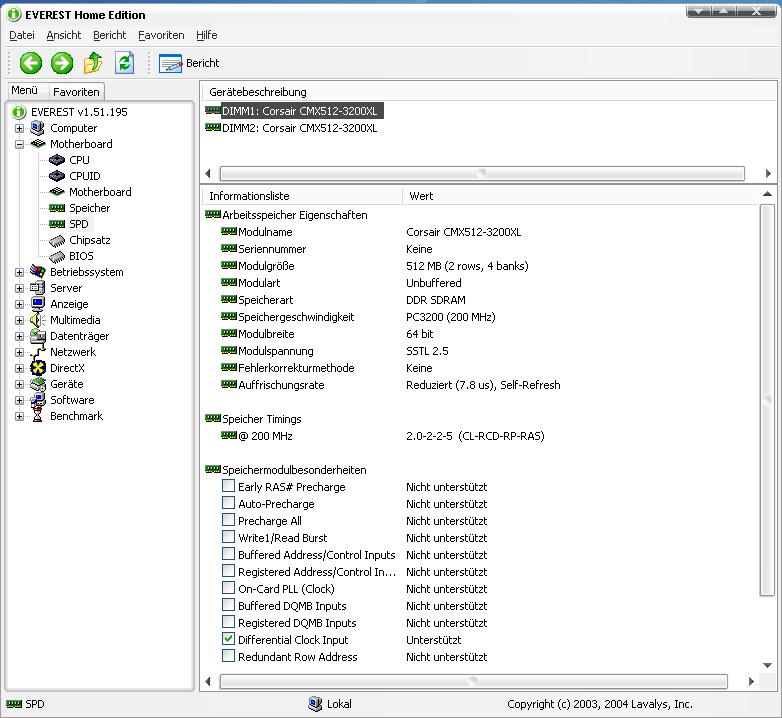Toggle Early RAS# Precharge checkbox

[228, 486]
